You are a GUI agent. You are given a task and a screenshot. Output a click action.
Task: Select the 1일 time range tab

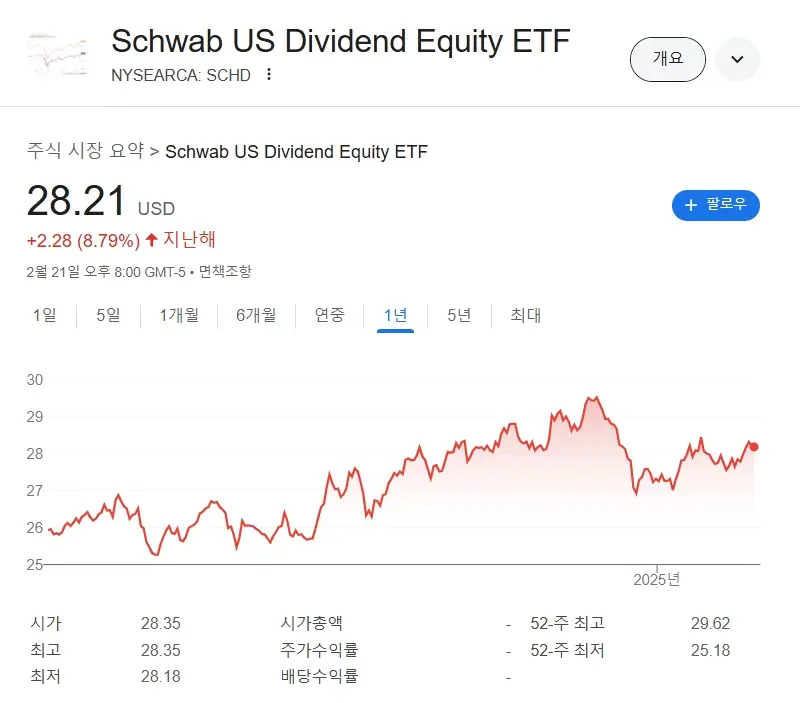(44, 315)
